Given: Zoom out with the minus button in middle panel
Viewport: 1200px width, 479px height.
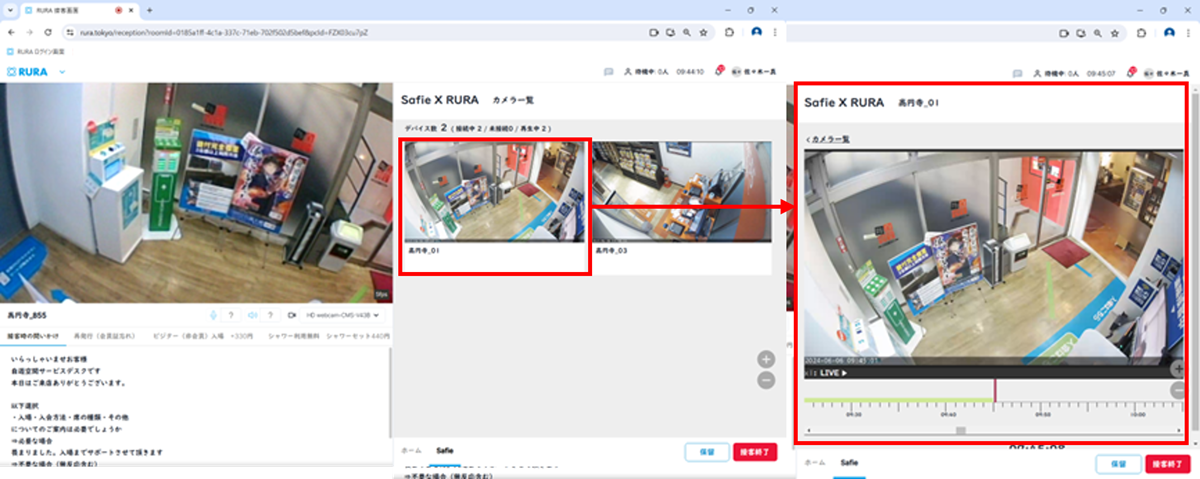Looking at the screenshot, I should point(766,380).
